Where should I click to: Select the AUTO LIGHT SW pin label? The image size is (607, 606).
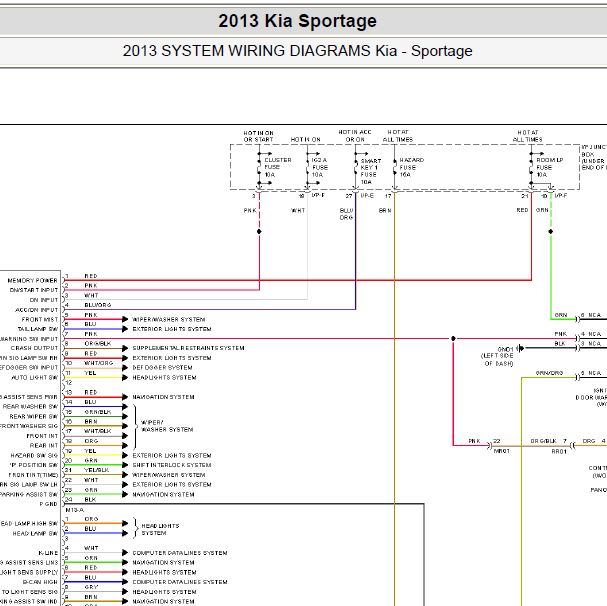[34, 378]
